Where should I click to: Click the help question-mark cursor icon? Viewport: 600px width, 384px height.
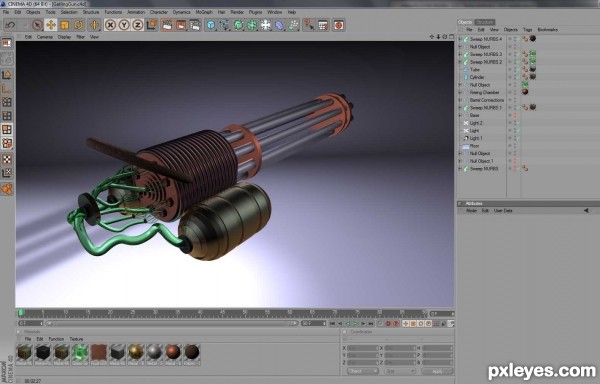308,25
